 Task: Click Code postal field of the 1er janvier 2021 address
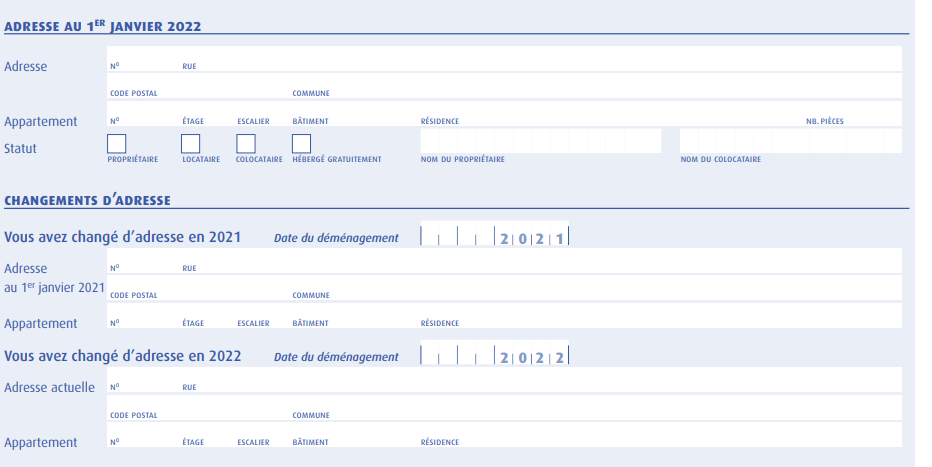point(199,288)
